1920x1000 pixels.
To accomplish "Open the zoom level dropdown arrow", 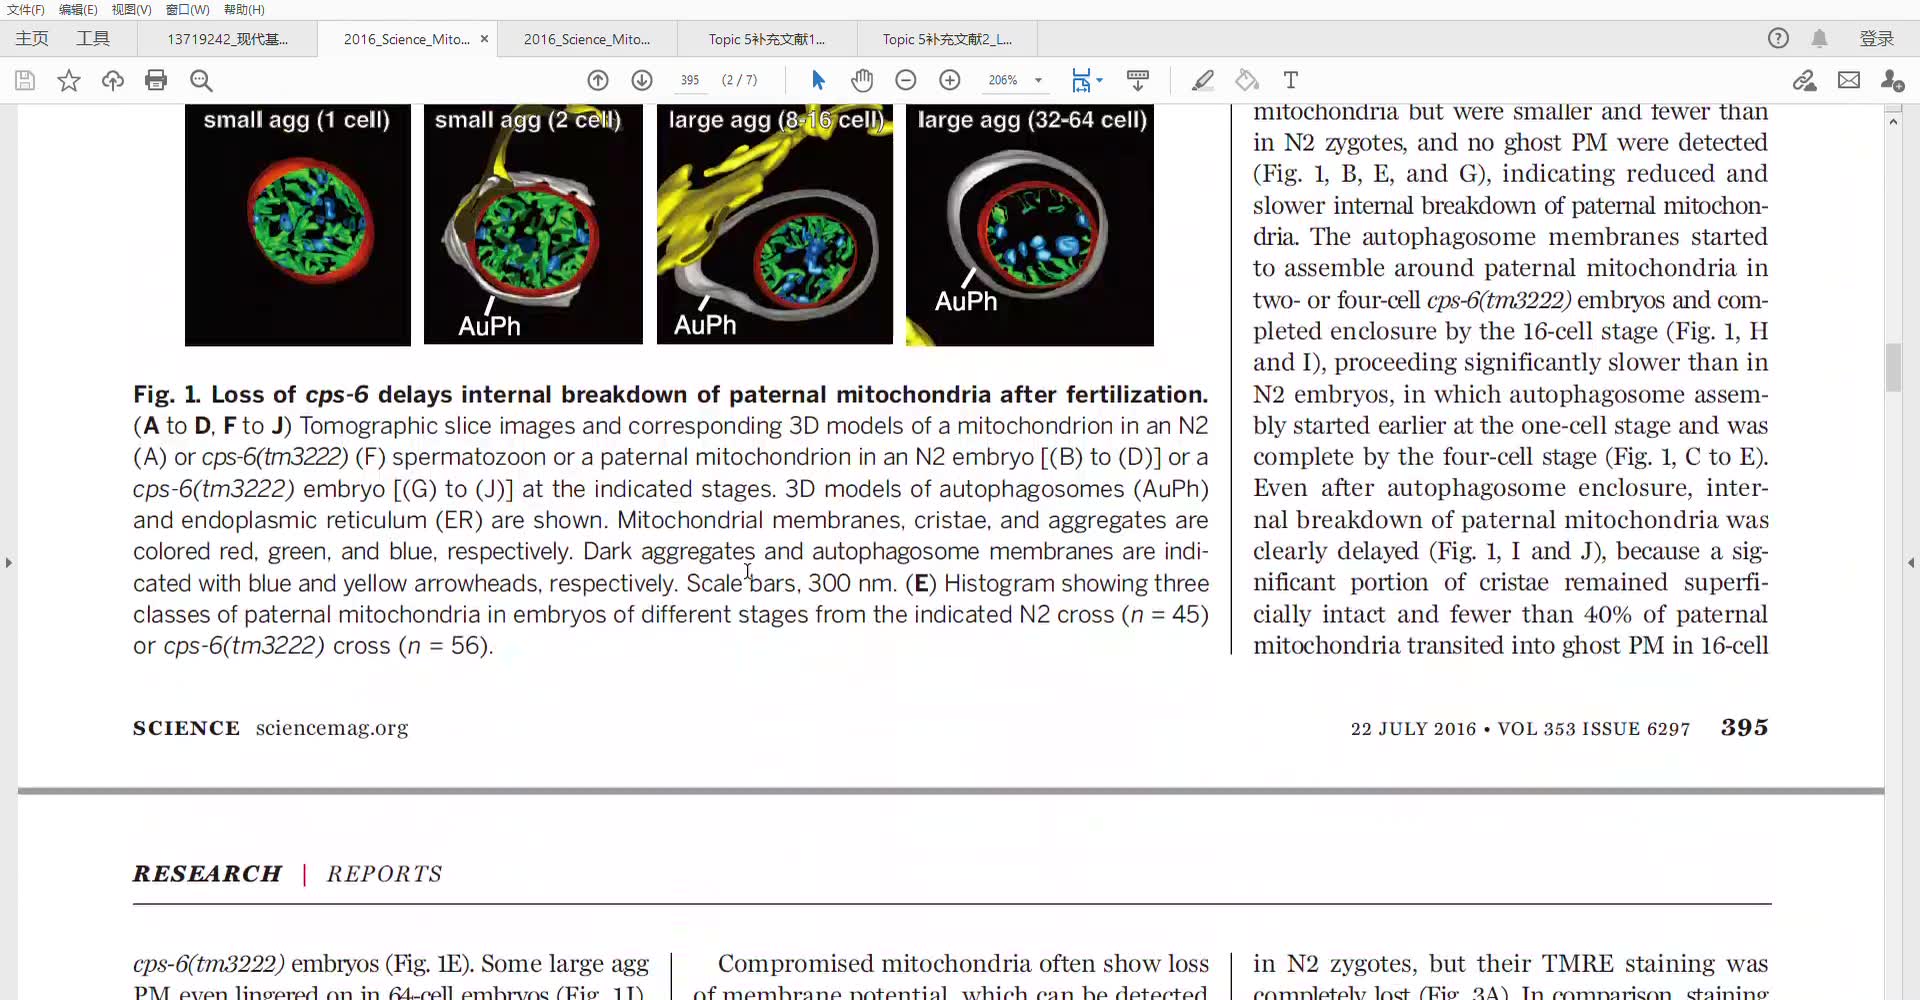I will point(1038,80).
